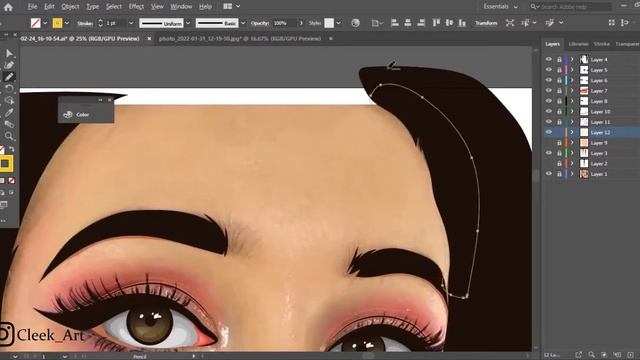
Task: Switch to the Libraries panel tab
Action: pos(578,44)
